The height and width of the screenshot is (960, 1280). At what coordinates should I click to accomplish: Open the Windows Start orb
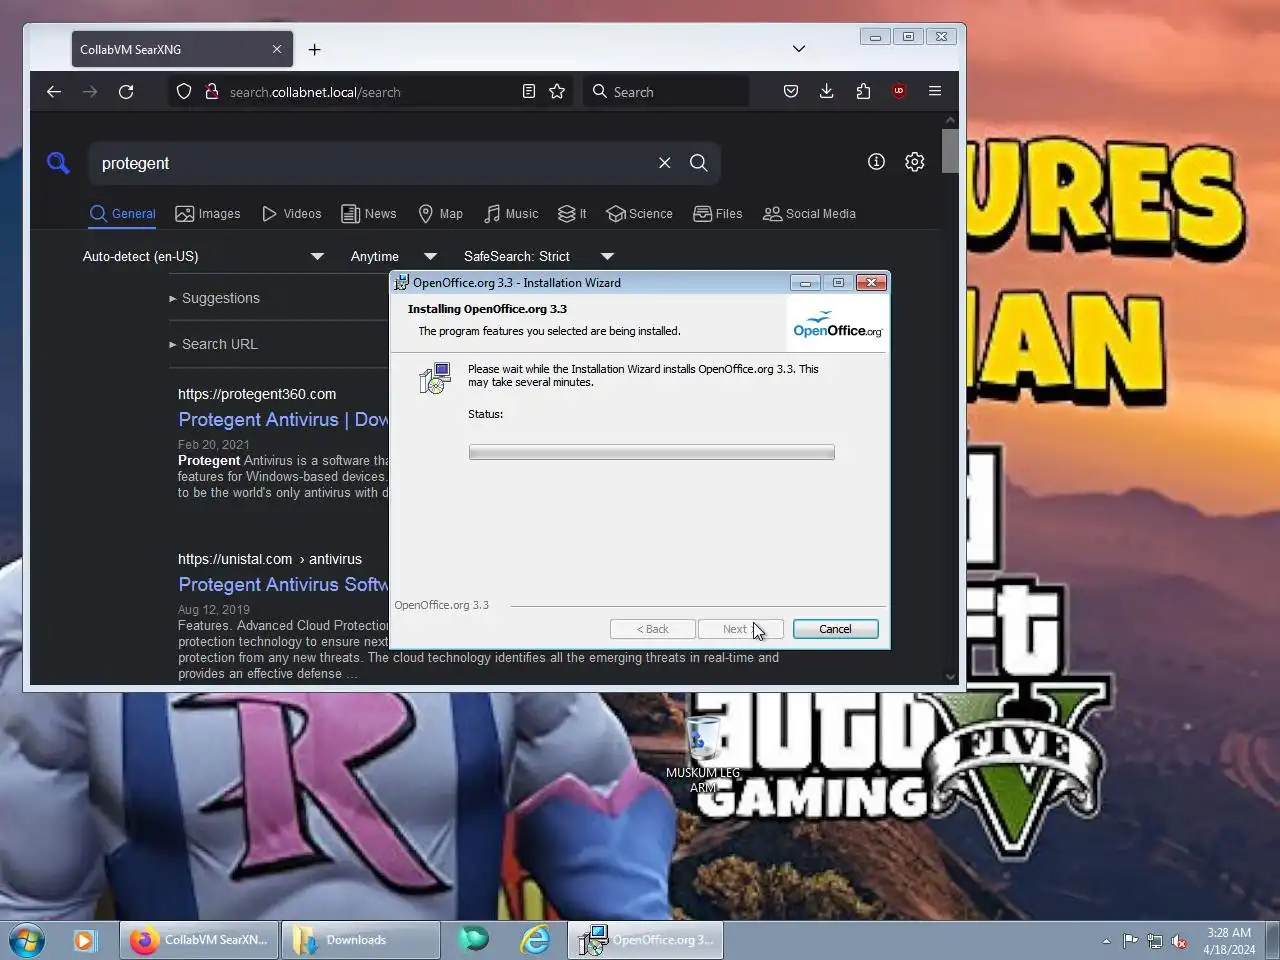(27, 940)
